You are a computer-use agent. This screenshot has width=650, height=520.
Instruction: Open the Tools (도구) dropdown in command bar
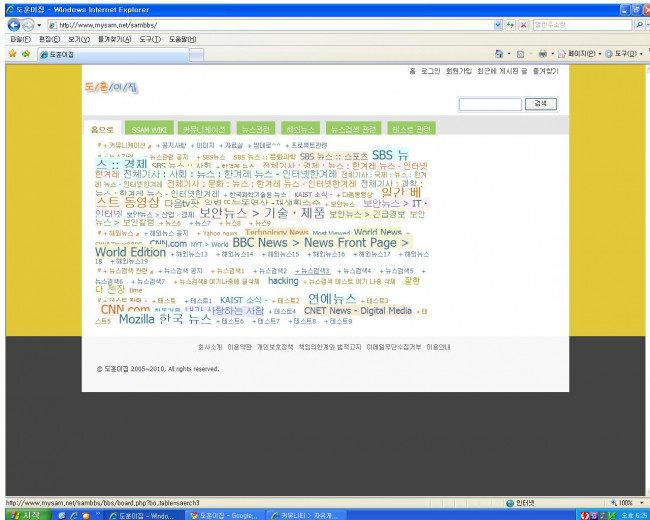627,53
